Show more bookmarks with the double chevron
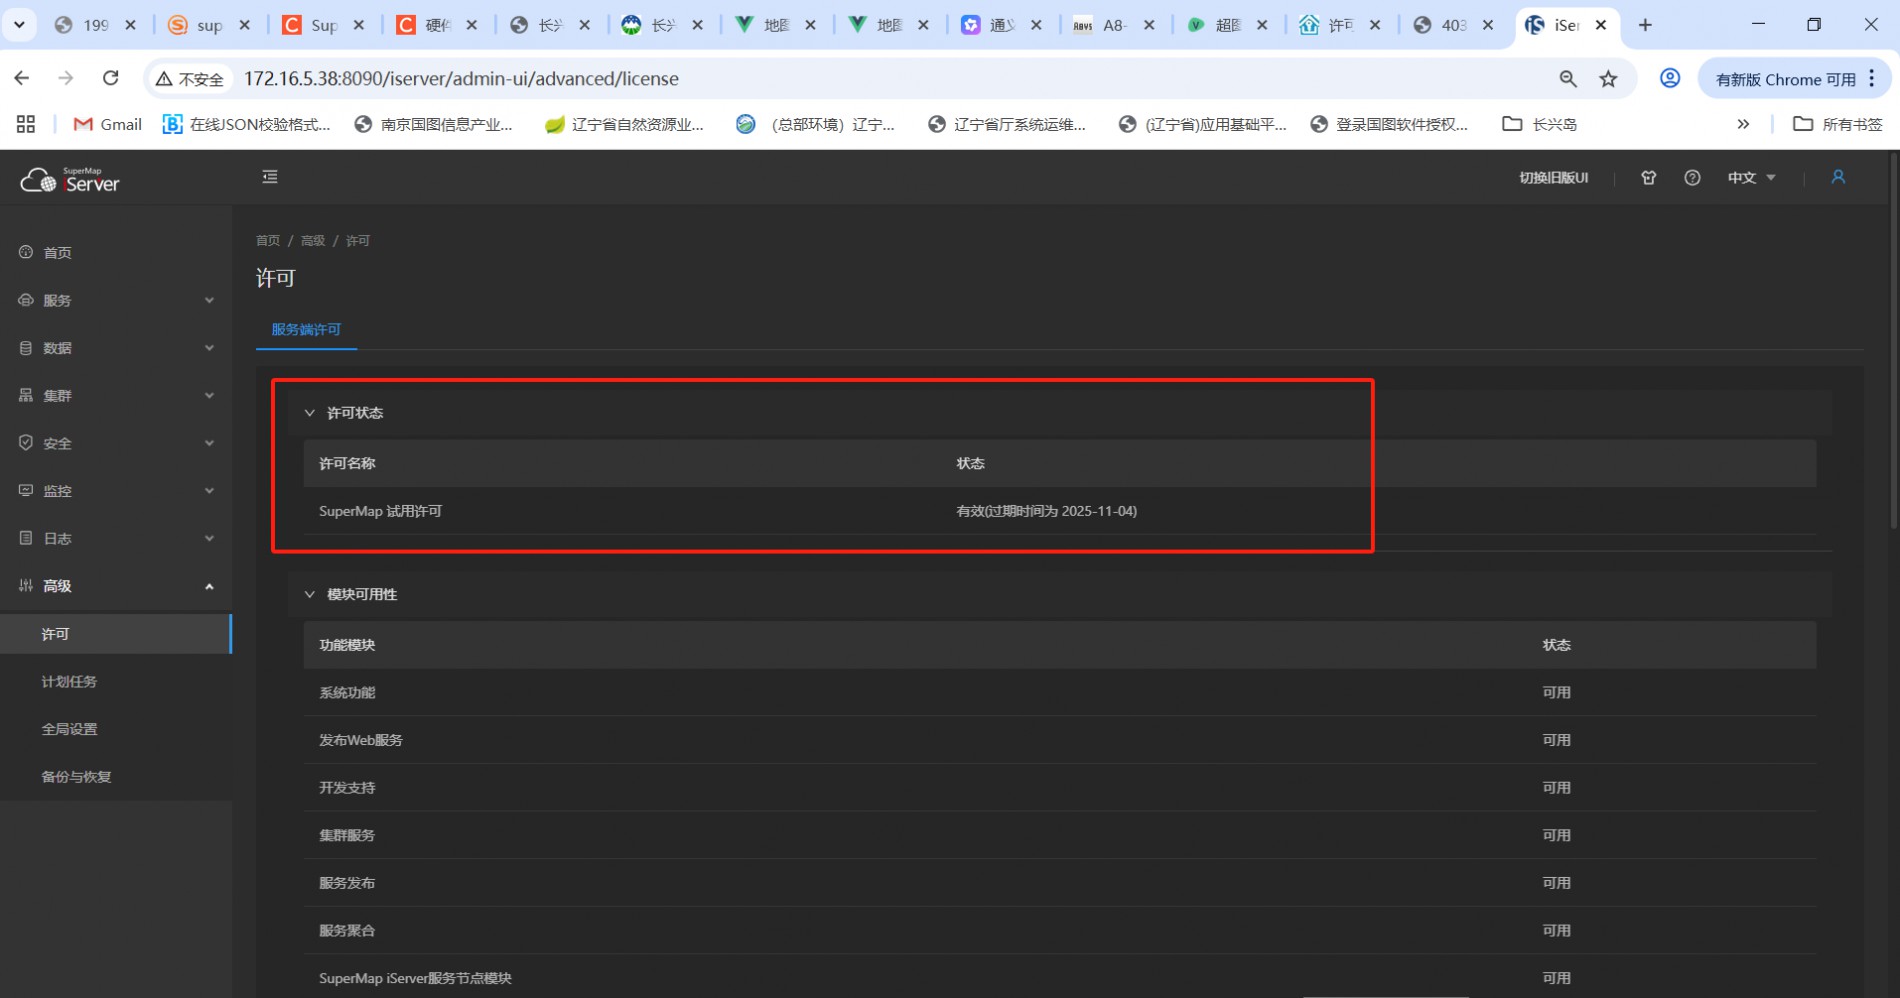1900x998 pixels. [x=1743, y=124]
